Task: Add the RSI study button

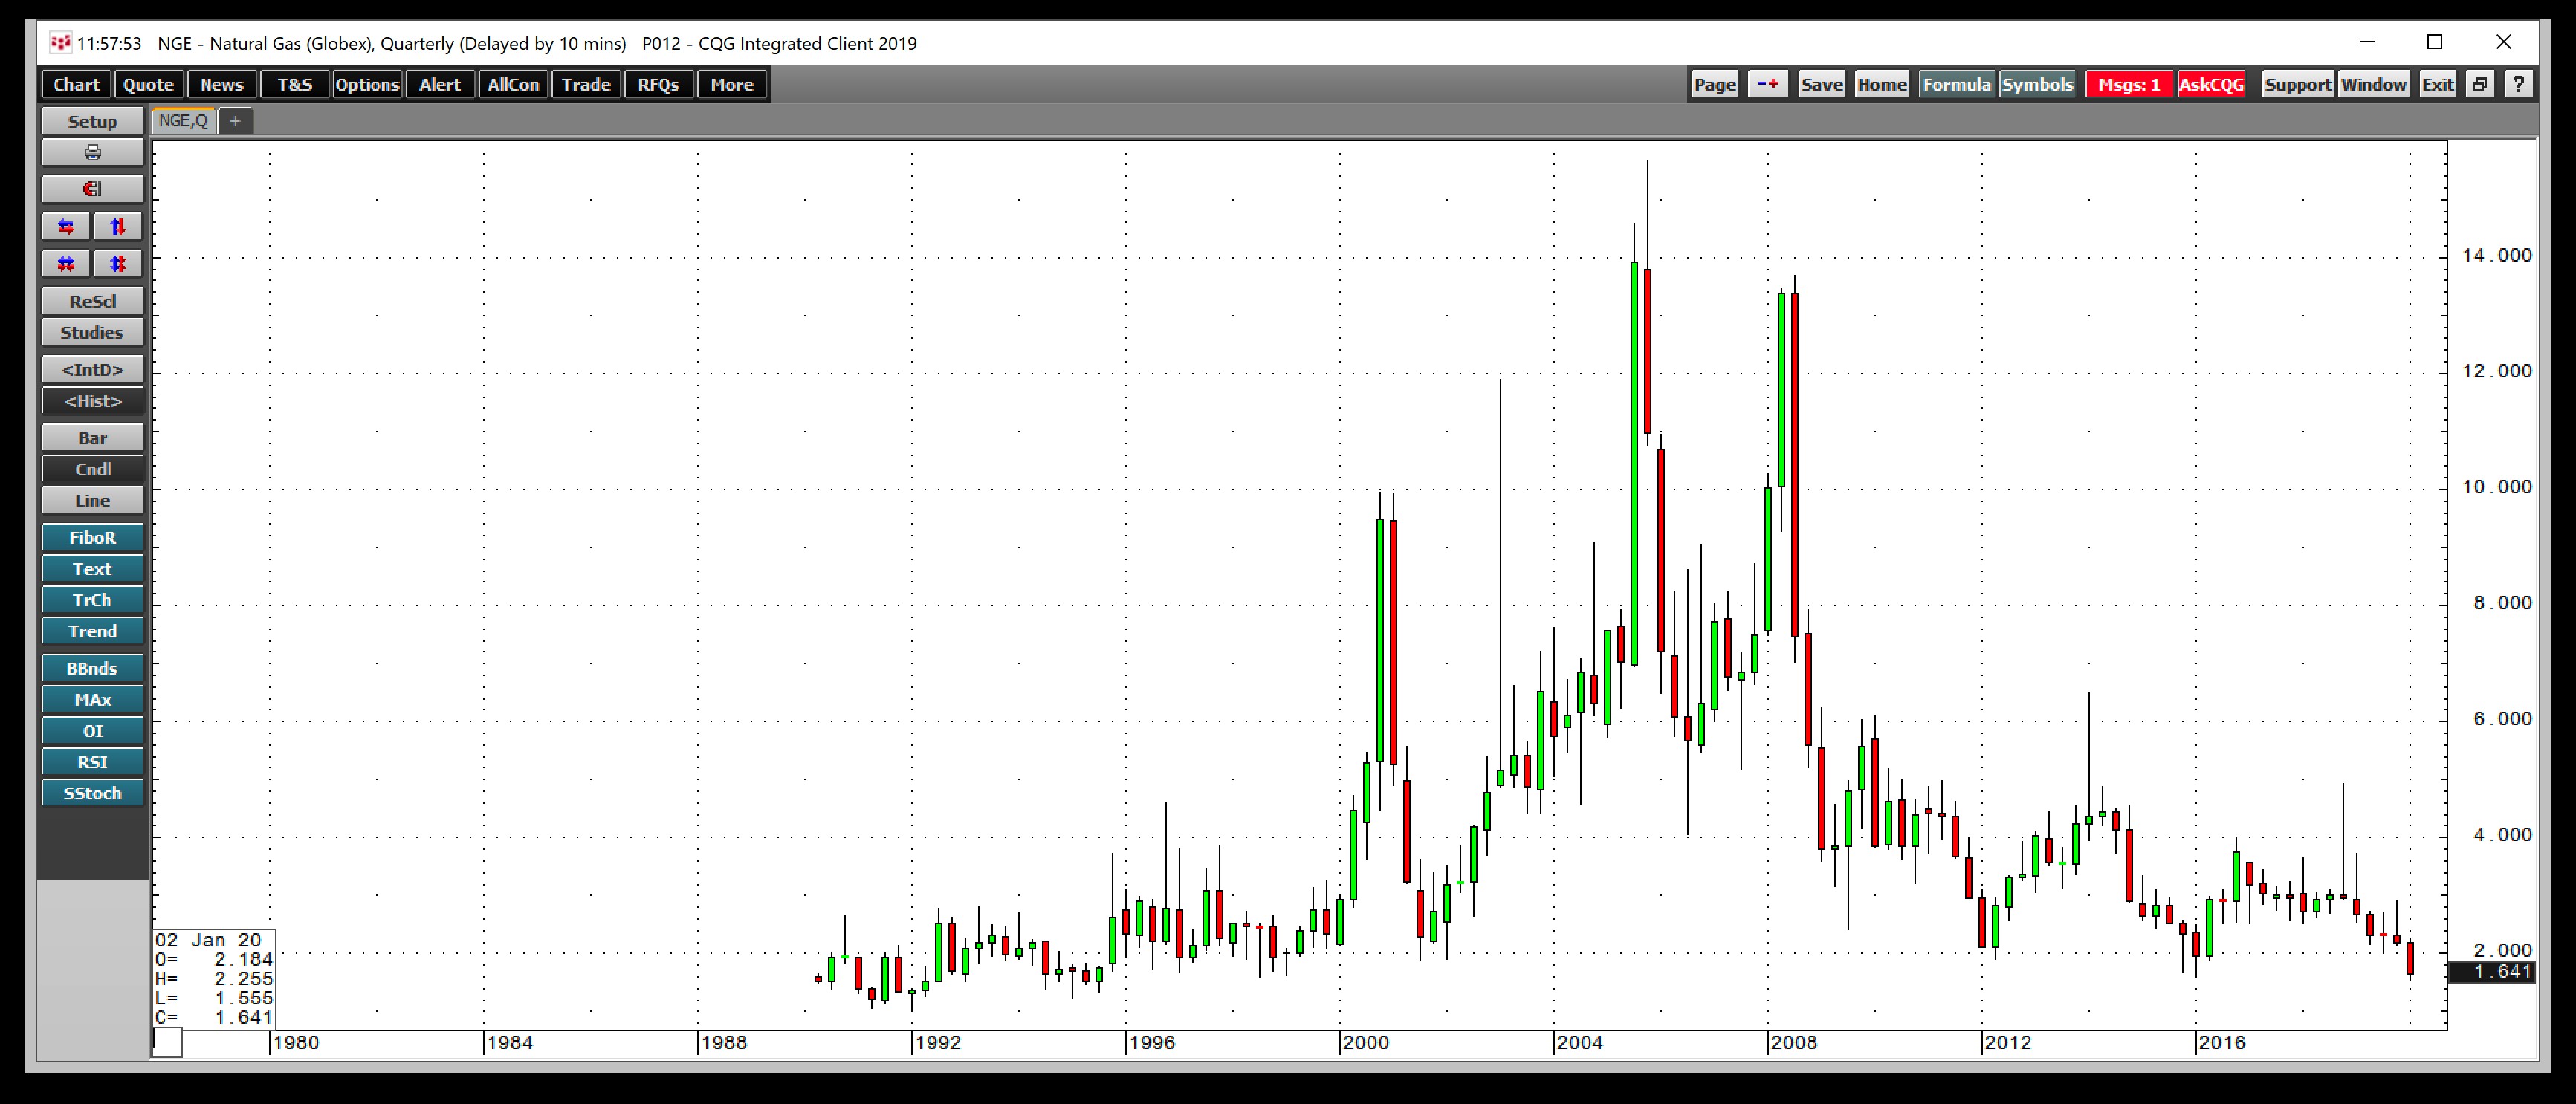Action: (x=92, y=762)
